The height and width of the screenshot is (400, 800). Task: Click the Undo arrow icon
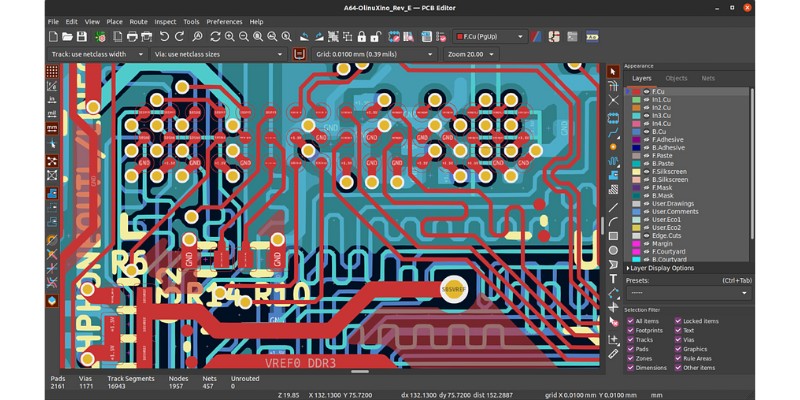(164, 37)
